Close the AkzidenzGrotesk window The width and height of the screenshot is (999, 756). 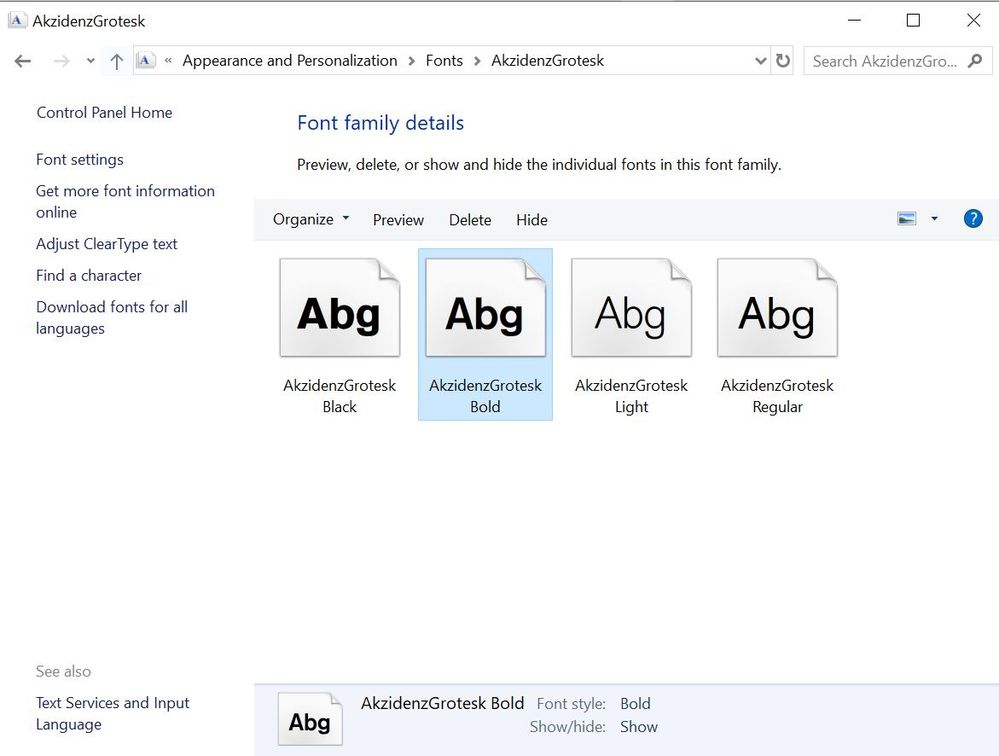(x=973, y=20)
